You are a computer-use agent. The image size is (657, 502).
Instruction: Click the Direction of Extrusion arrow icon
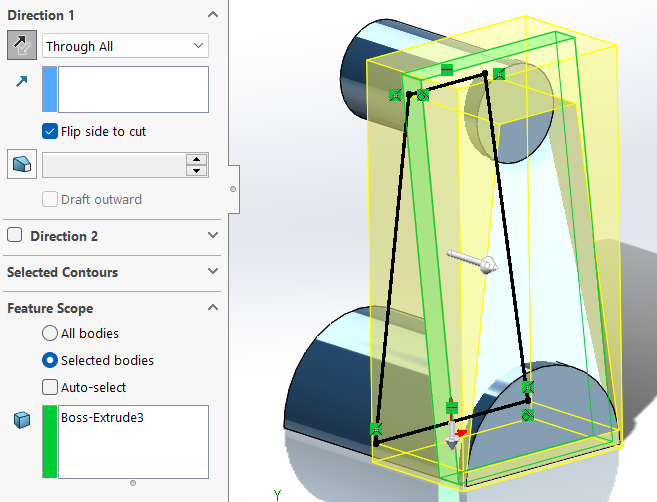[20, 83]
